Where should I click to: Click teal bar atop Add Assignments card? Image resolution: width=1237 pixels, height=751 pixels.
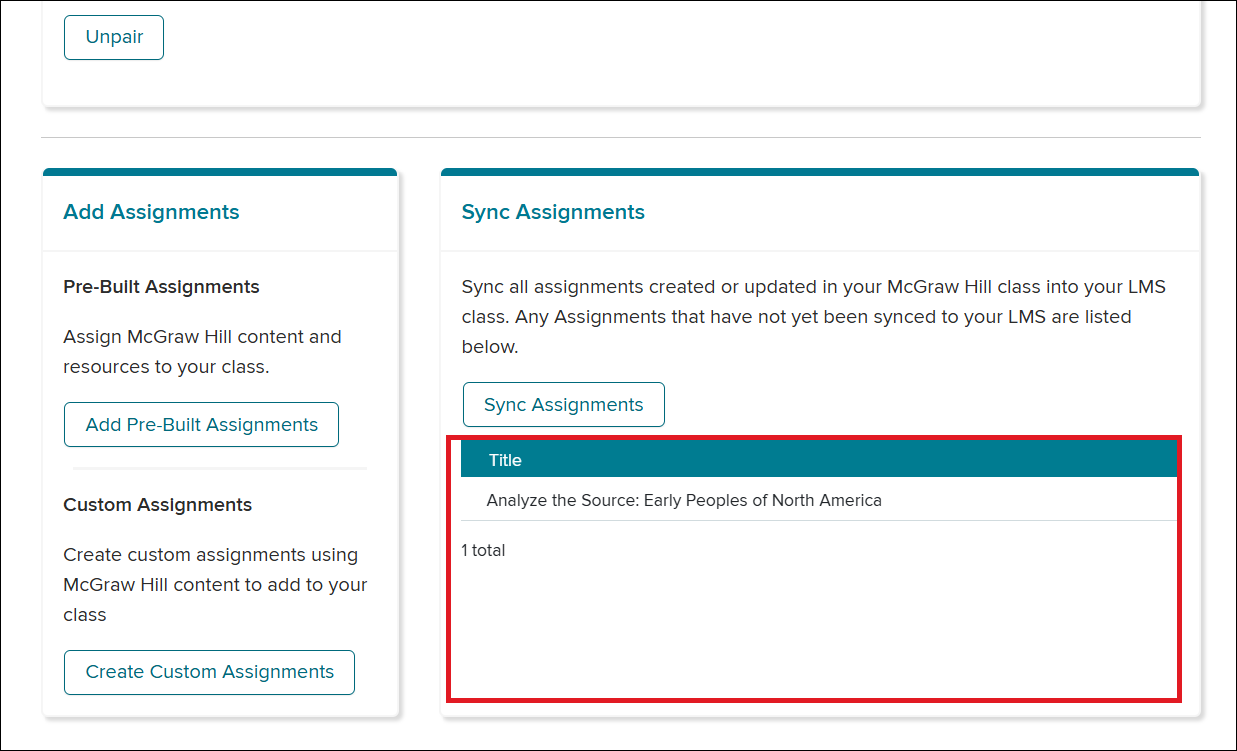pos(220,172)
